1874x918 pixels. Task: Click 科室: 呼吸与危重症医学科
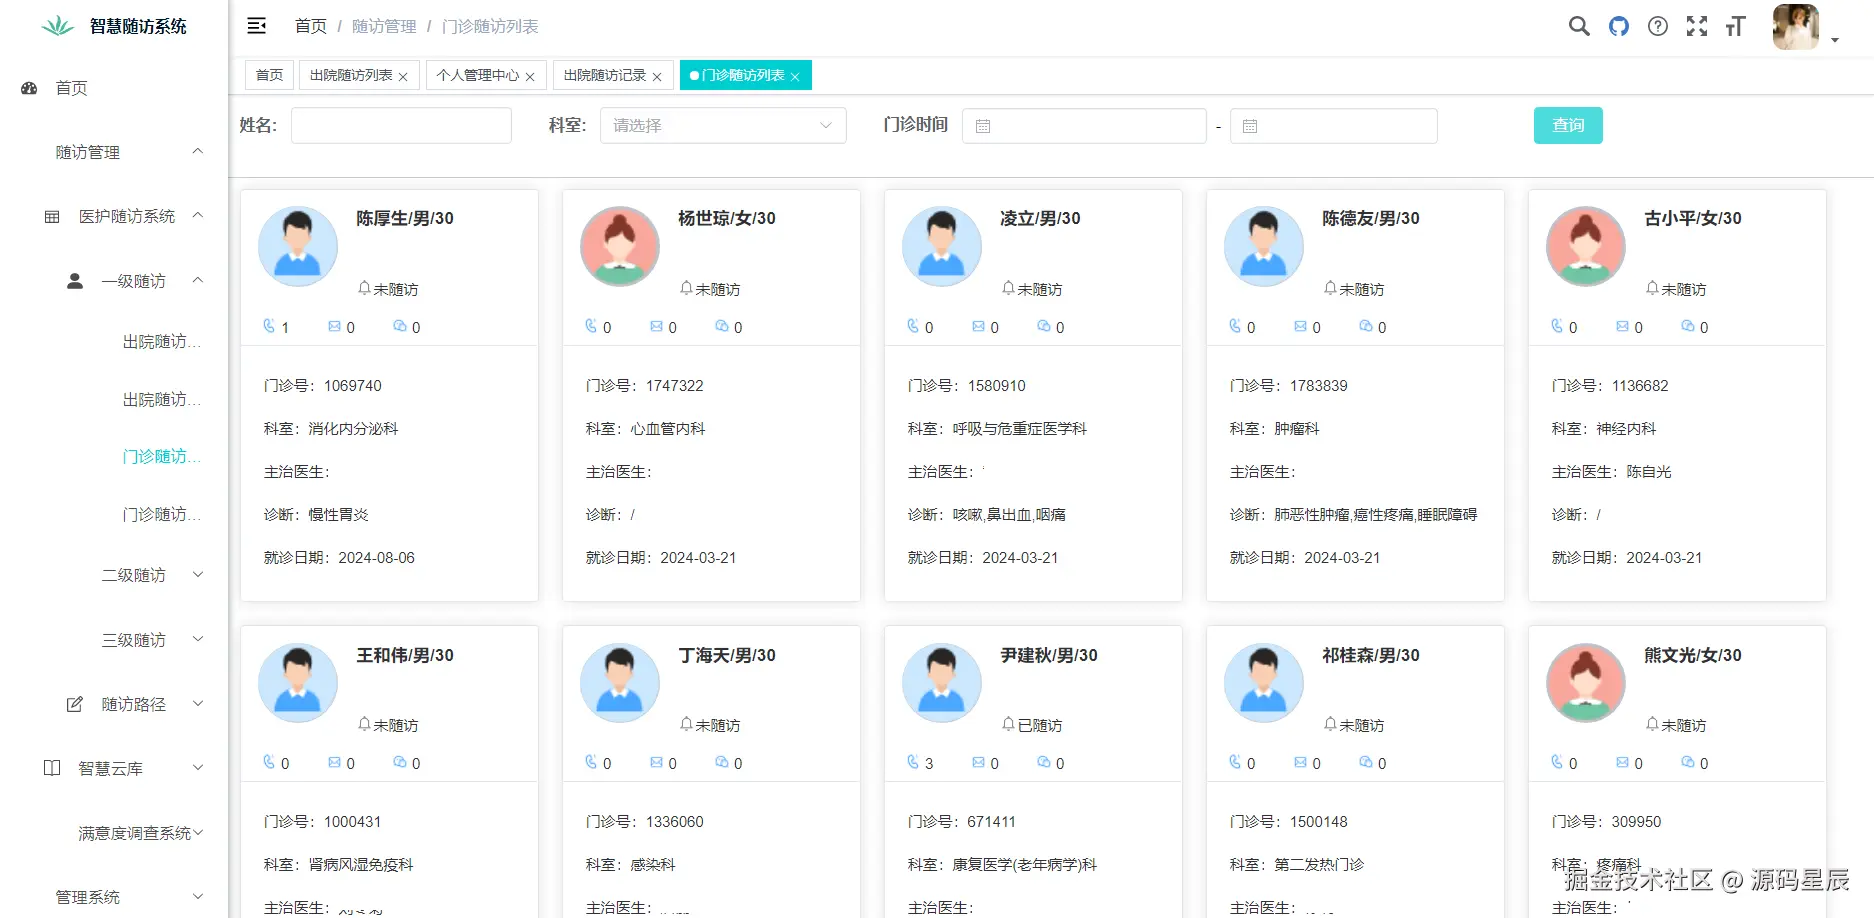coord(997,428)
